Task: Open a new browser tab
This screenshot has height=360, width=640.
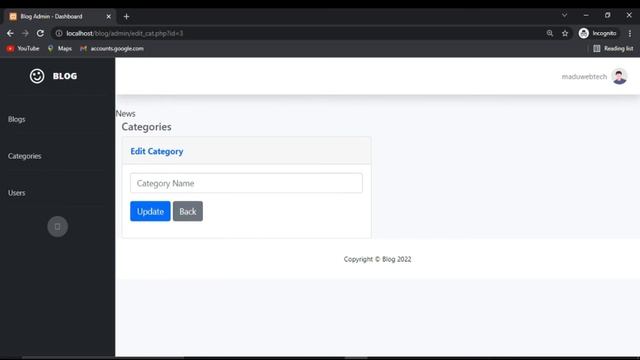Action: tap(127, 17)
